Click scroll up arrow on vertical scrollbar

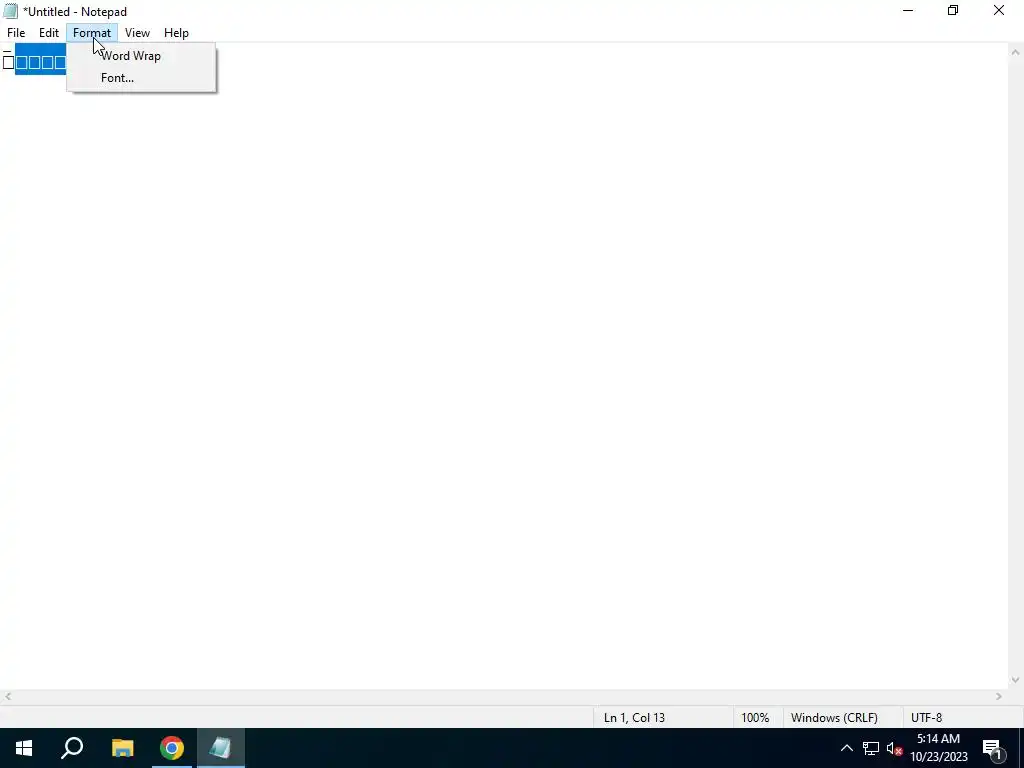click(1016, 52)
